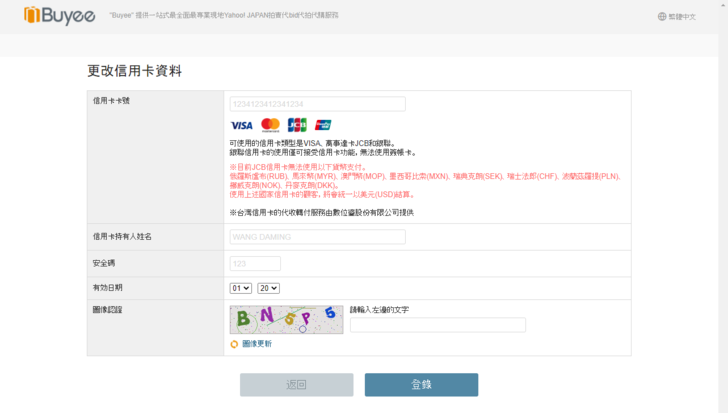This screenshot has height=413, width=728.
Task: Click the JCB card logo
Action: pos(297,125)
